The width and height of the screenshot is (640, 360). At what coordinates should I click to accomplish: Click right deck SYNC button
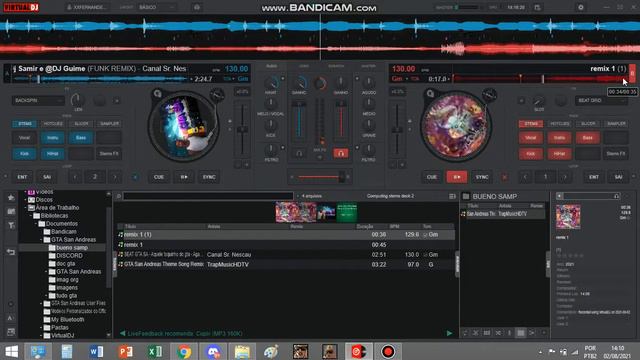tap(482, 177)
